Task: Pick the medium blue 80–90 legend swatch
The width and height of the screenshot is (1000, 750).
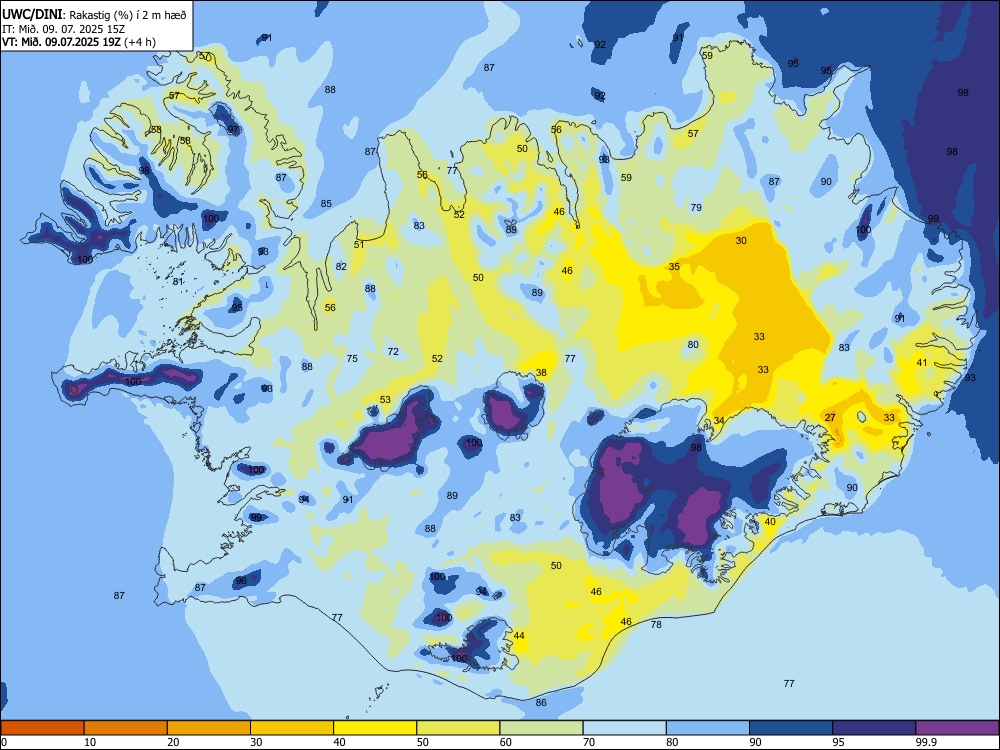Action: (x=708, y=728)
